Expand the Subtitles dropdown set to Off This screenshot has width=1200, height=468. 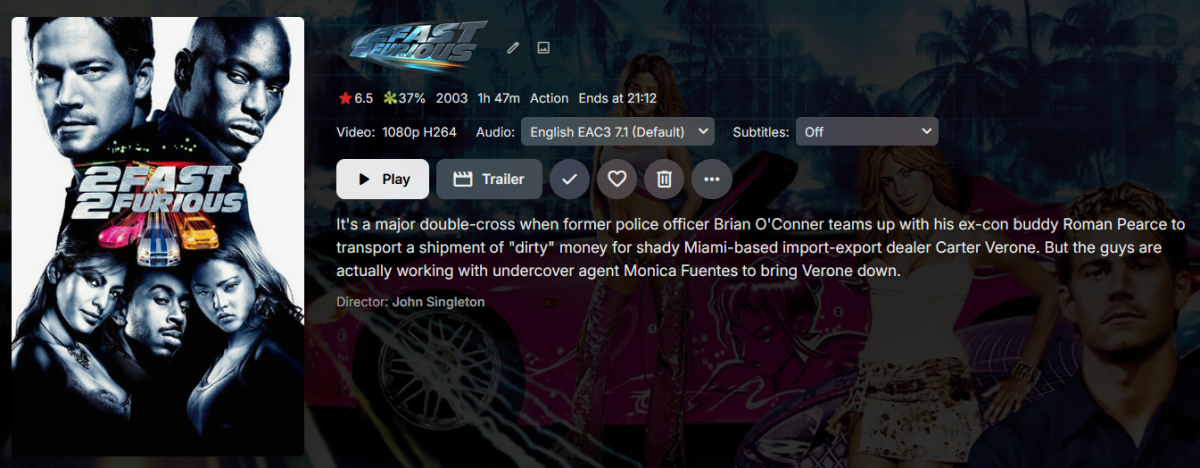867,131
